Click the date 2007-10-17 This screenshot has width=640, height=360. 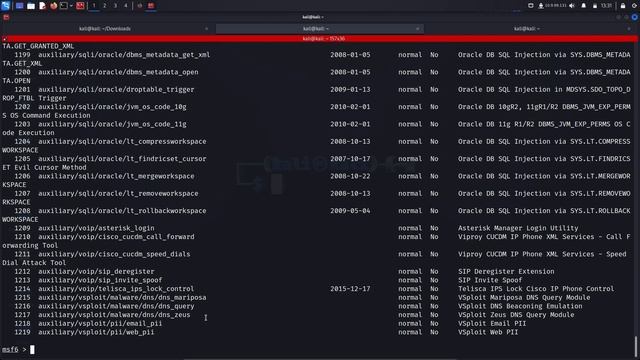[x=350, y=159]
